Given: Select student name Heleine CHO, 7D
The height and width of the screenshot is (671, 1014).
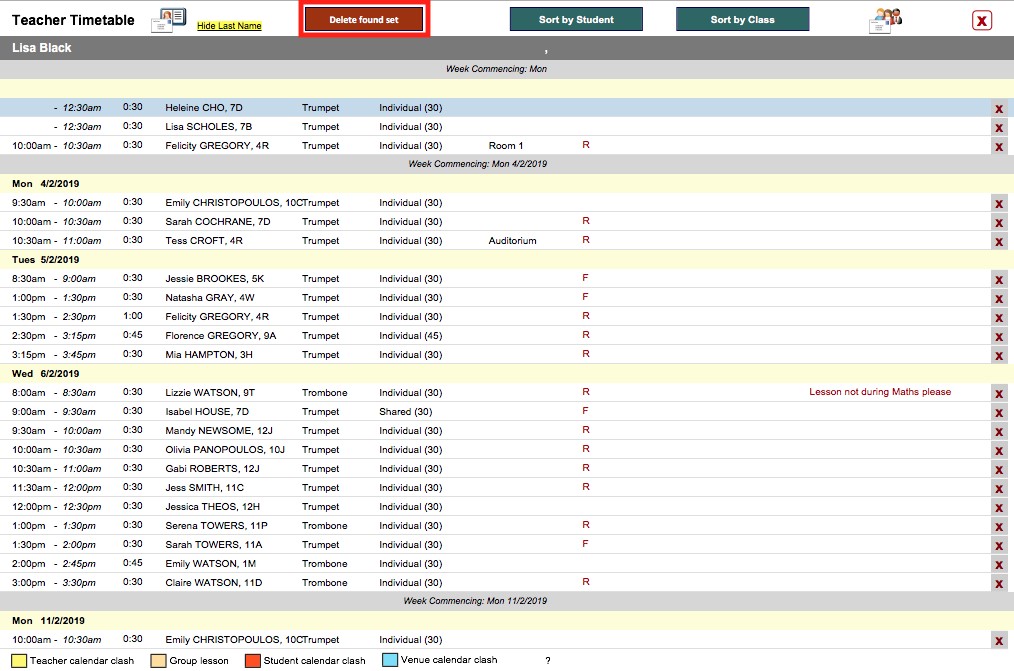Looking at the screenshot, I should coord(204,107).
